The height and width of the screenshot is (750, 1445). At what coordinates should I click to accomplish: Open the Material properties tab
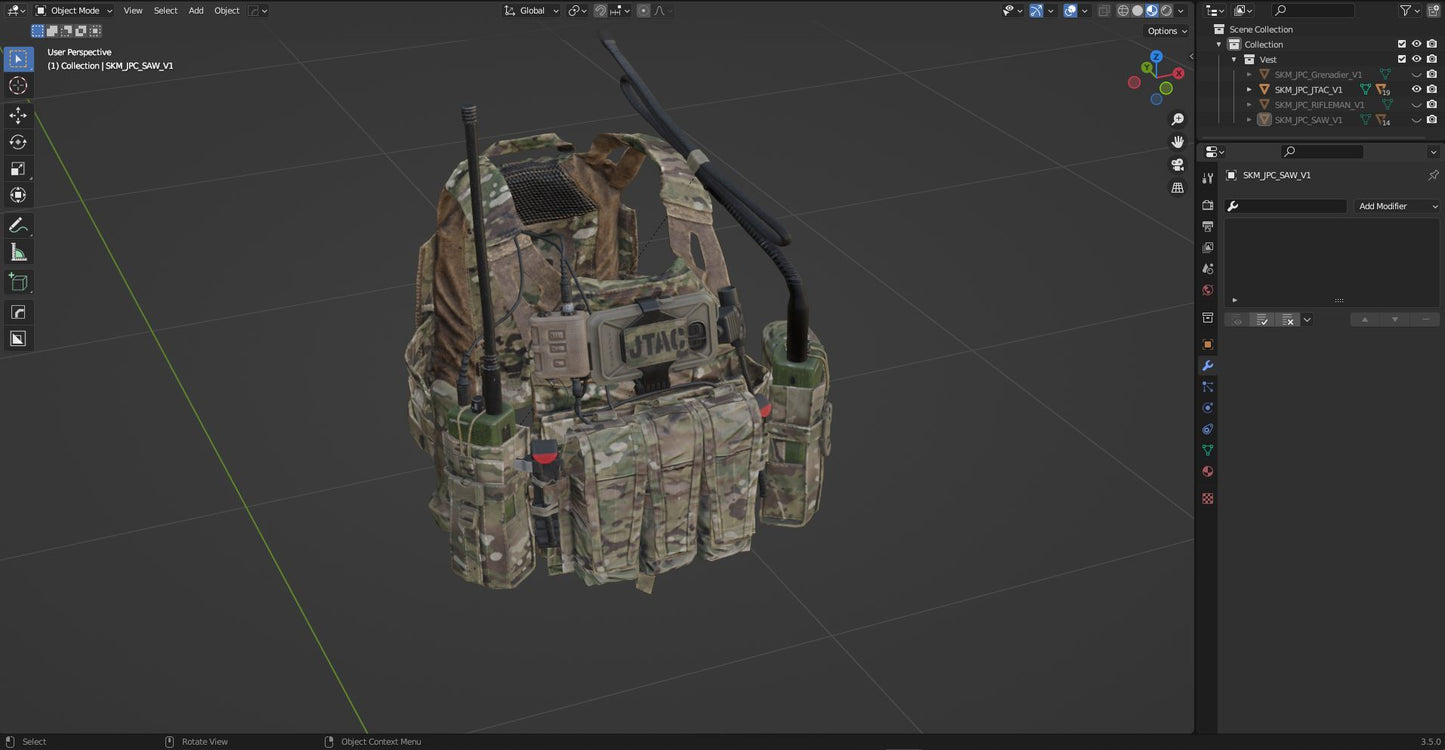[1207, 470]
